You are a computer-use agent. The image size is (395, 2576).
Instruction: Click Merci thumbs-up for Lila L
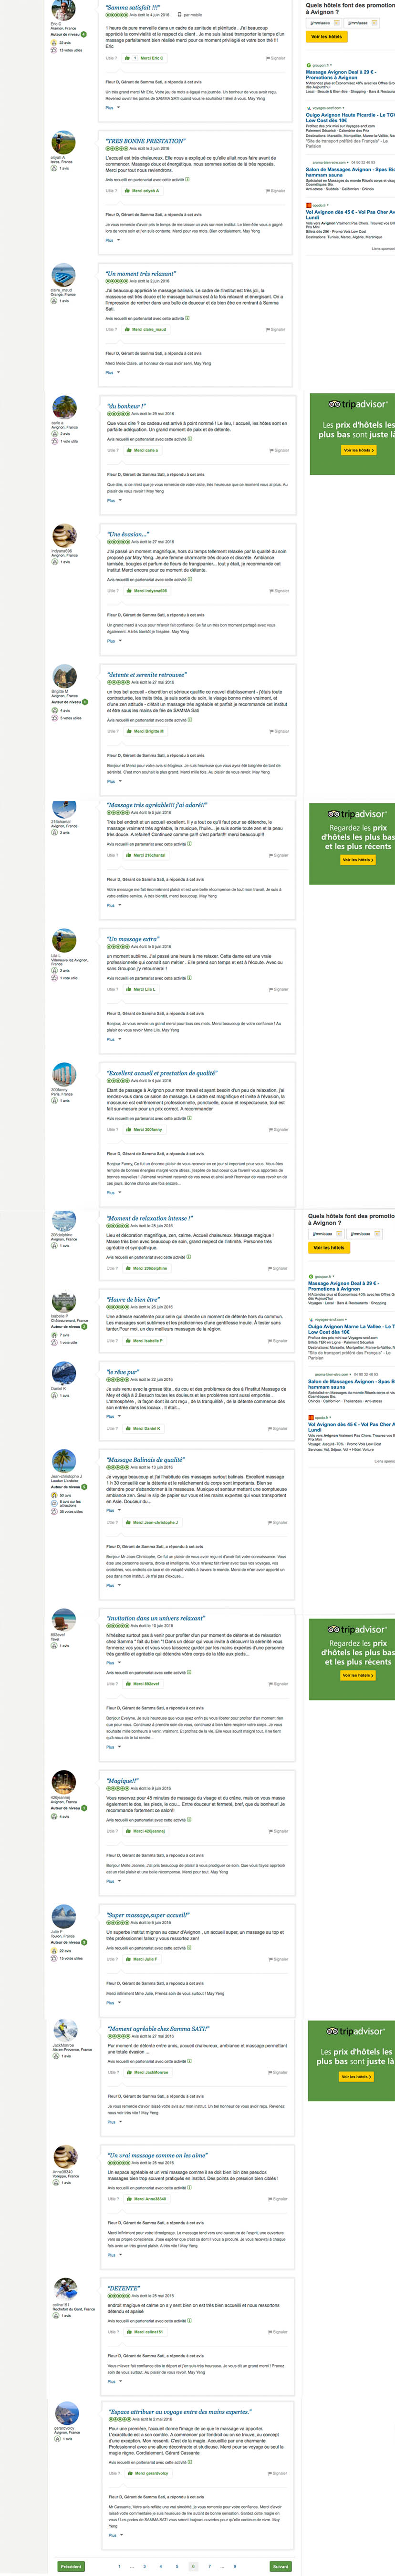point(141,989)
